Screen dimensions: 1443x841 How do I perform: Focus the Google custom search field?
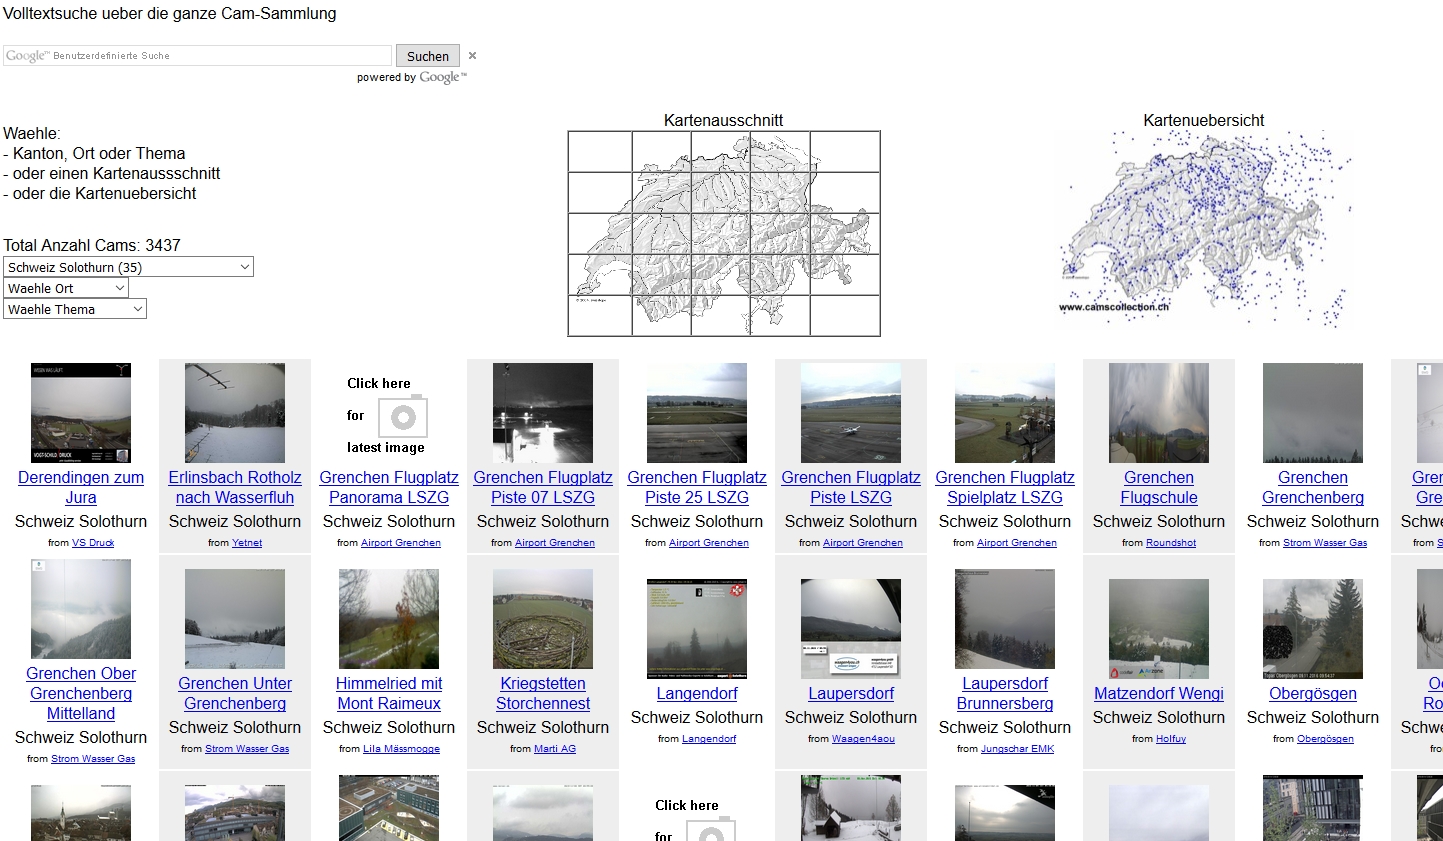click(197, 56)
